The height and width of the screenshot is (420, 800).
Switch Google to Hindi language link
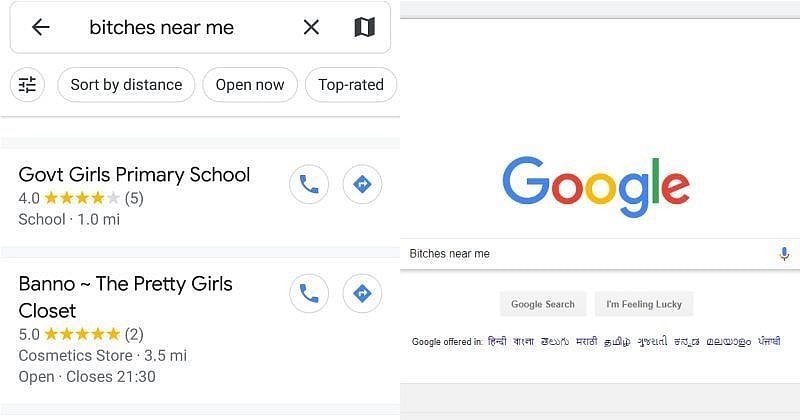[x=497, y=342]
